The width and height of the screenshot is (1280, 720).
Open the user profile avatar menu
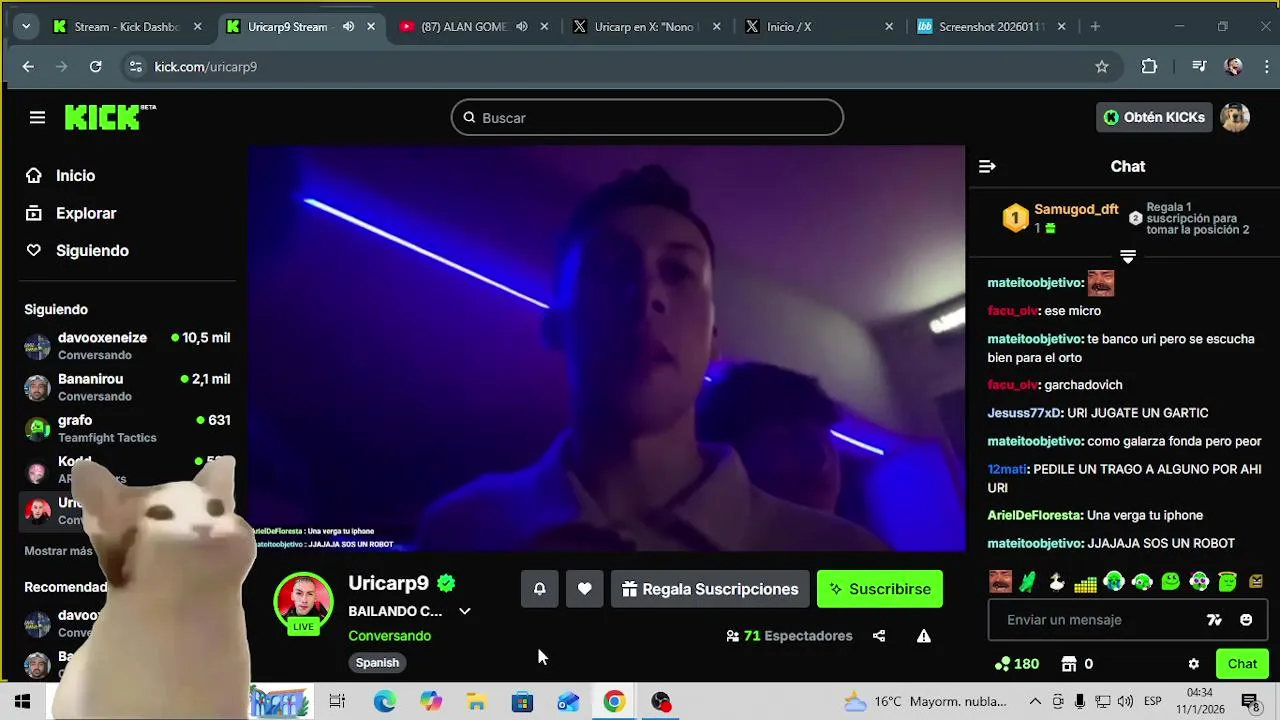coord(1235,117)
